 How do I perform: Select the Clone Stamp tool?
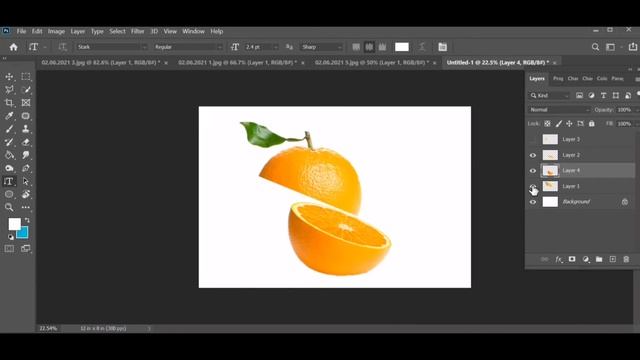[26, 129]
